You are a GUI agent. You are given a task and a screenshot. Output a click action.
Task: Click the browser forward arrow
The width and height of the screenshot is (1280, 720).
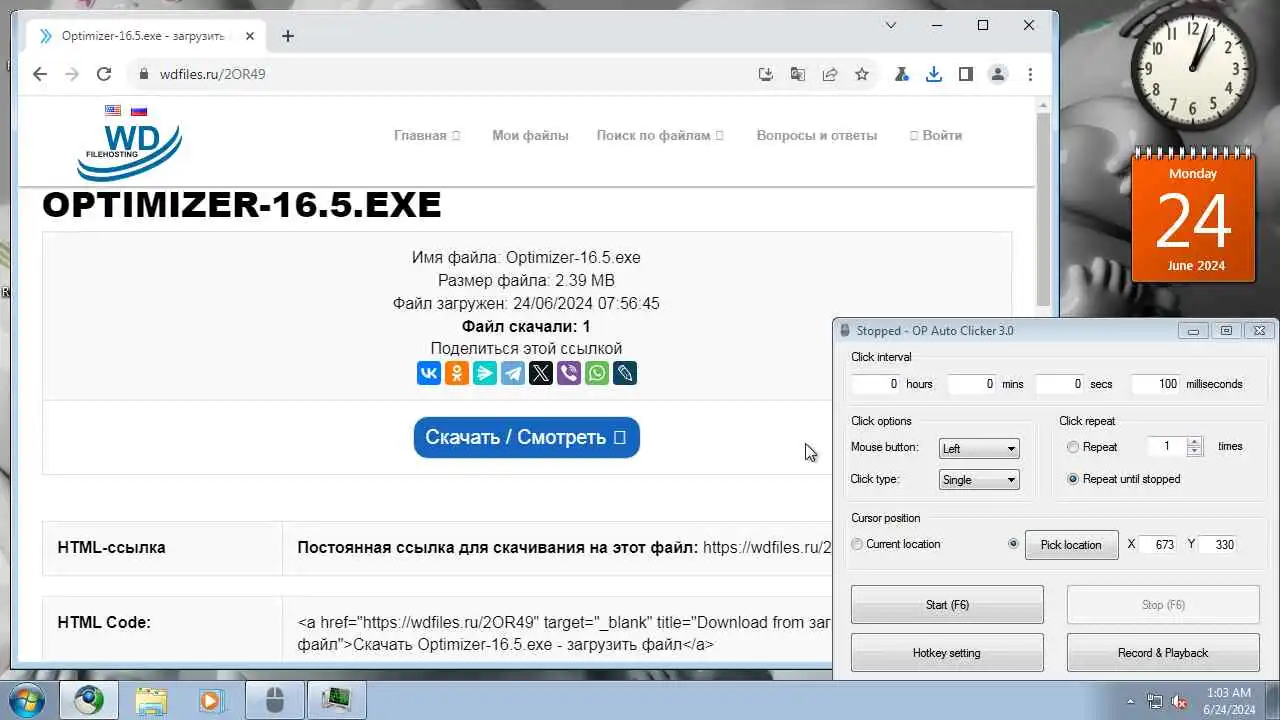[72, 74]
